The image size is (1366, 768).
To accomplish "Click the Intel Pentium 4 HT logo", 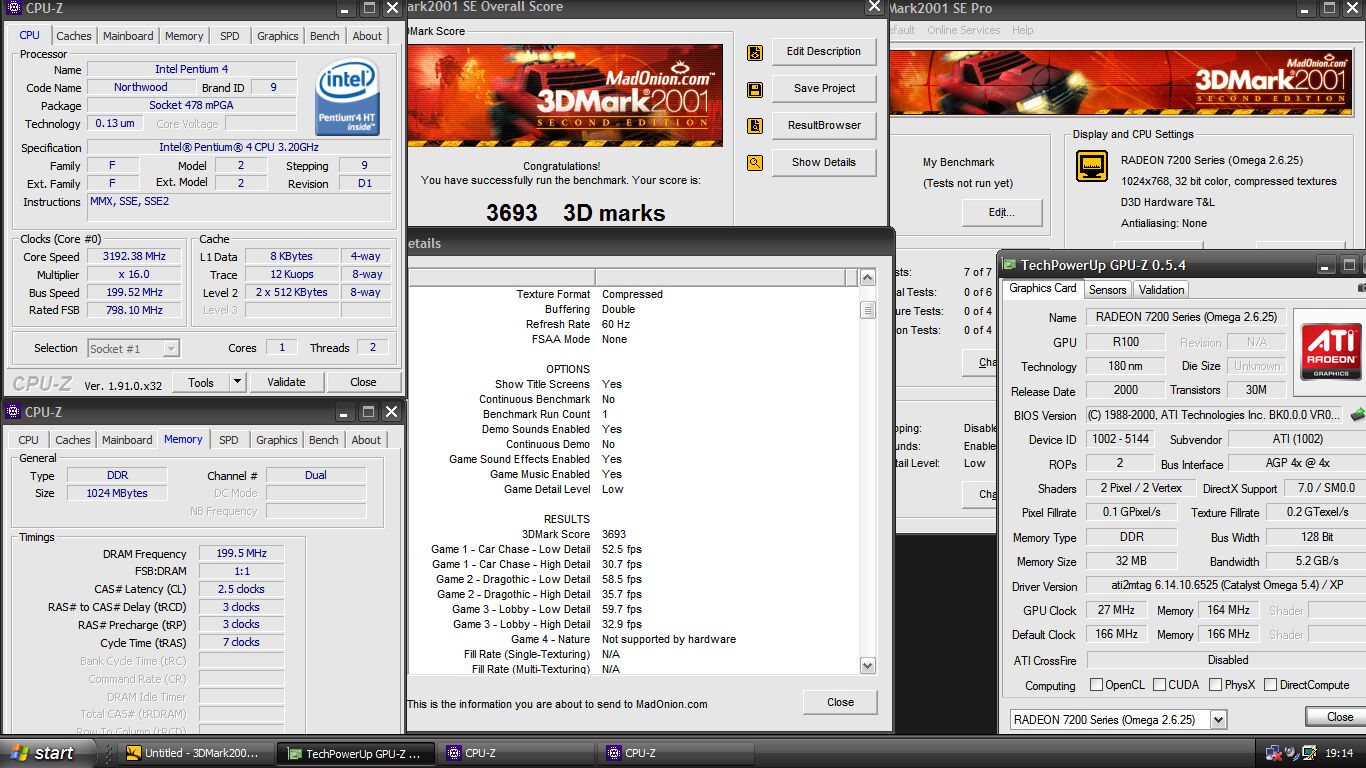I will pos(347,98).
